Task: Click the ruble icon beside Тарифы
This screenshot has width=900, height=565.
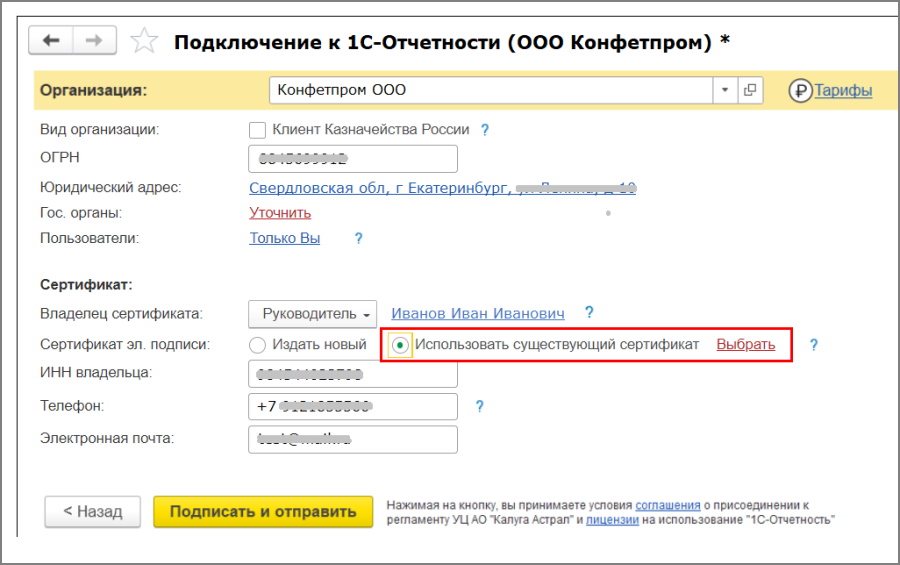Action: pos(800,91)
